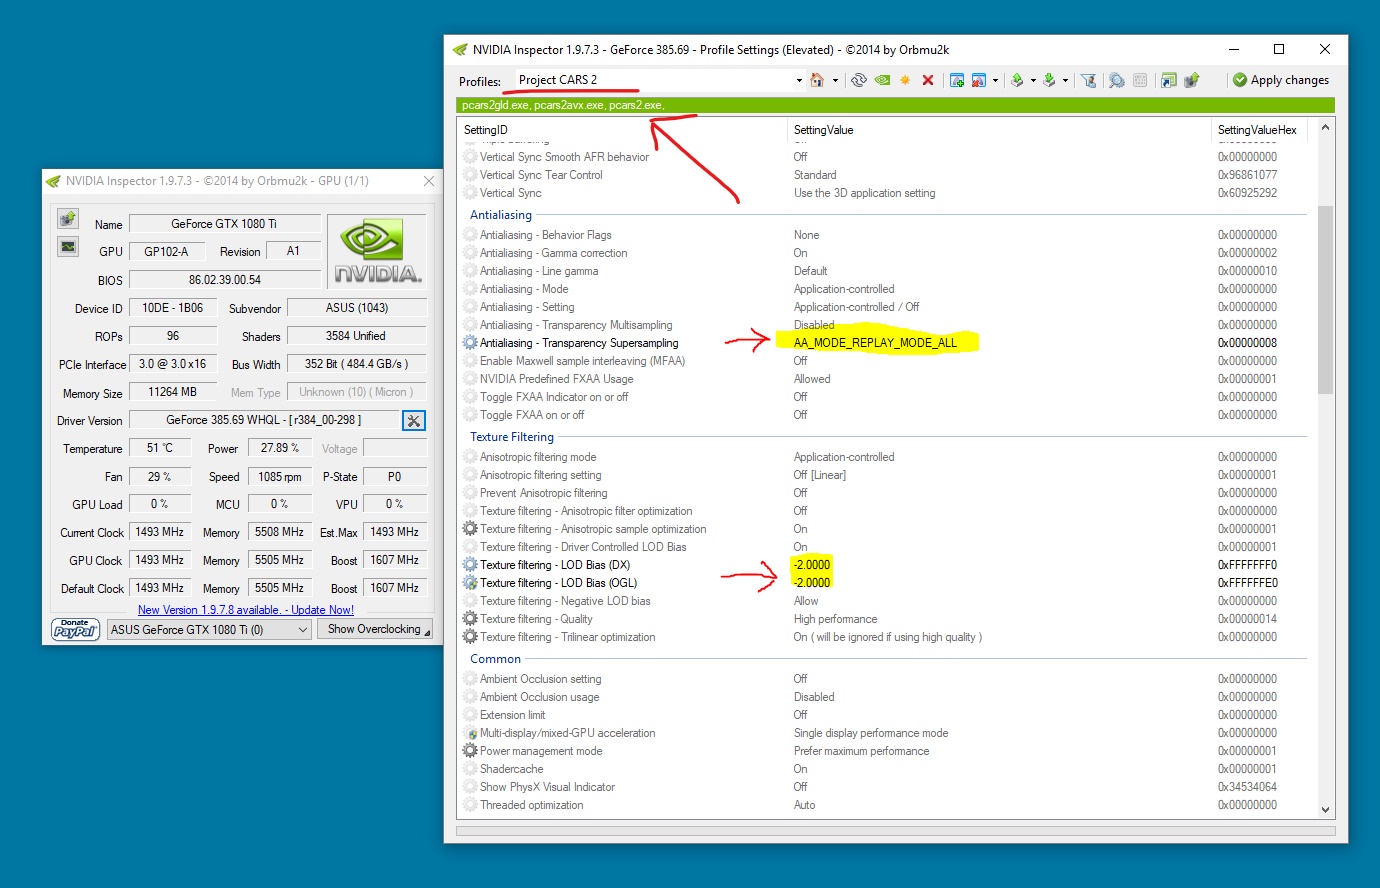Click the filter funnel toolbar icon

point(1089,80)
